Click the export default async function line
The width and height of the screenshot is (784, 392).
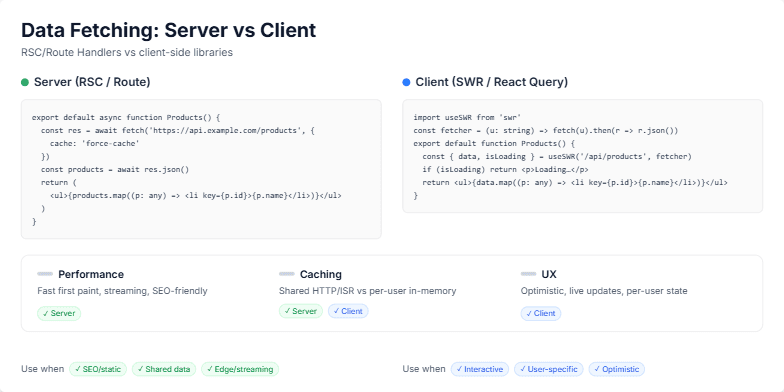click(126, 118)
